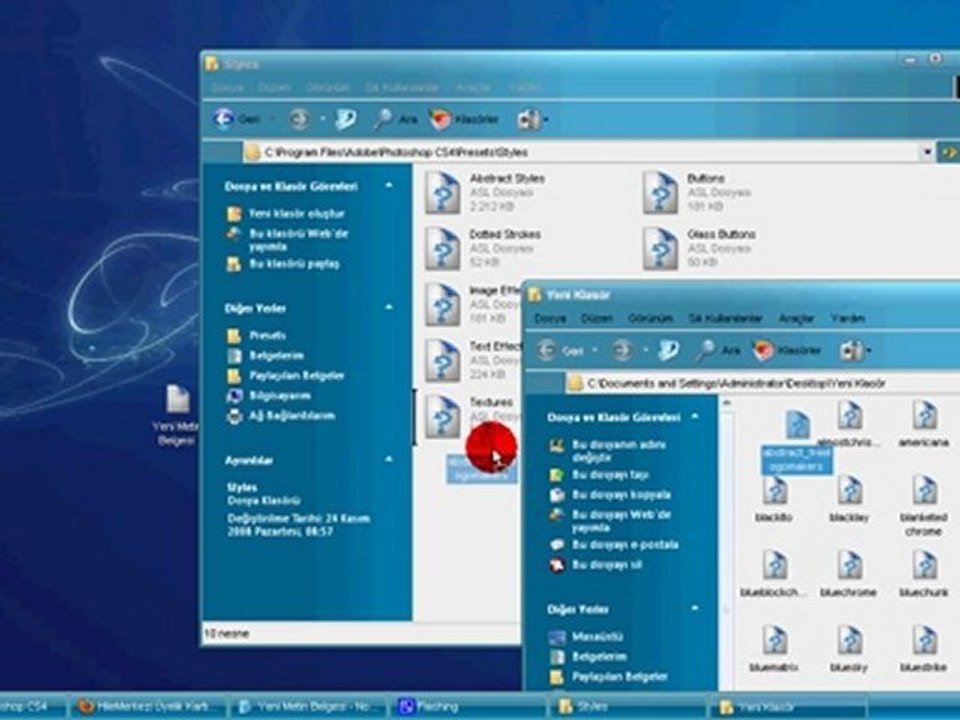Image resolution: width=960 pixels, height=720 pixels.
Task: Click 'Bu klasörü paylaş' link
Action: point(283,264)
